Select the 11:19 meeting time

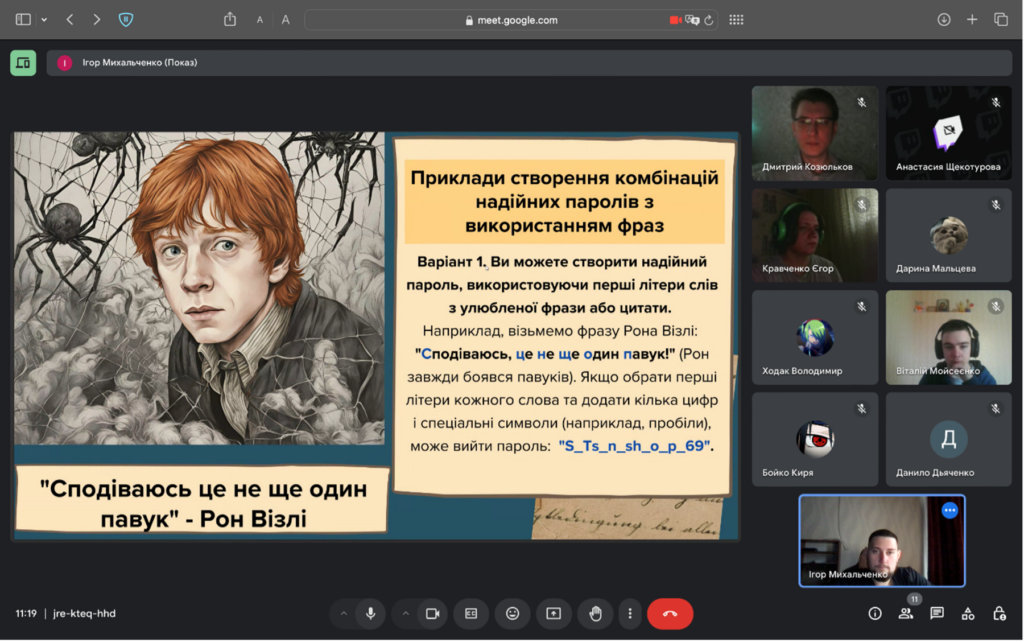tap(26, 613)
